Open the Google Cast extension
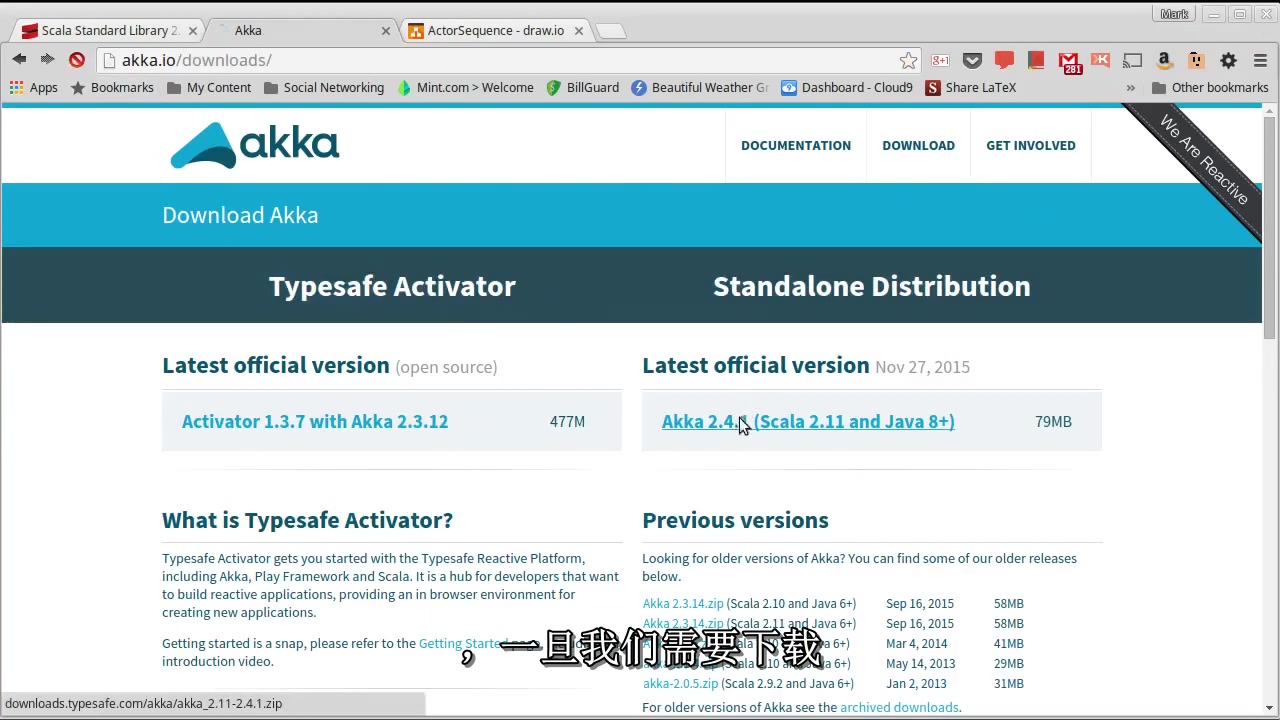 1132,61
